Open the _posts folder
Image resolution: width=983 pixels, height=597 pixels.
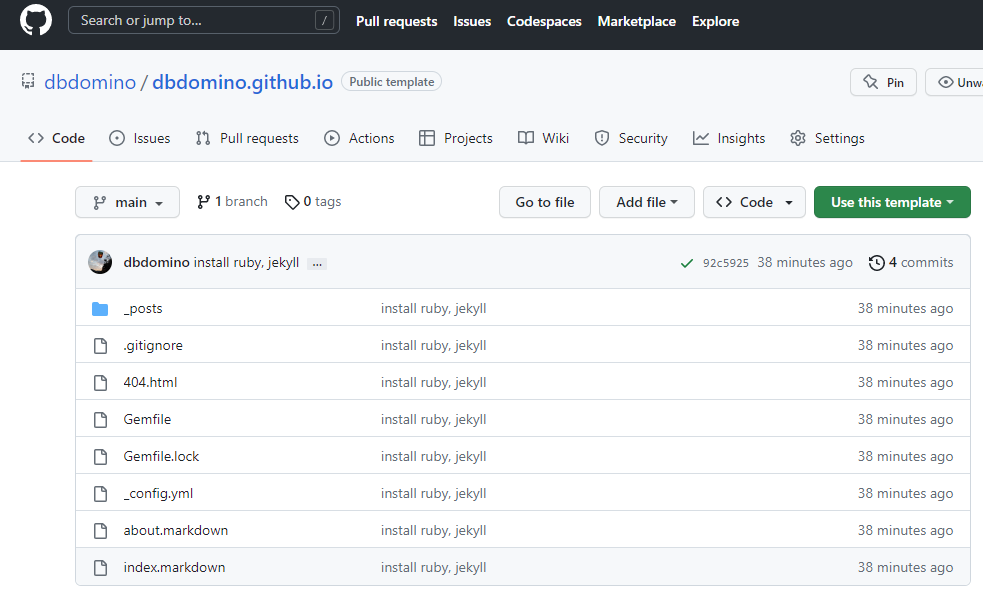[x=143, y=309]
